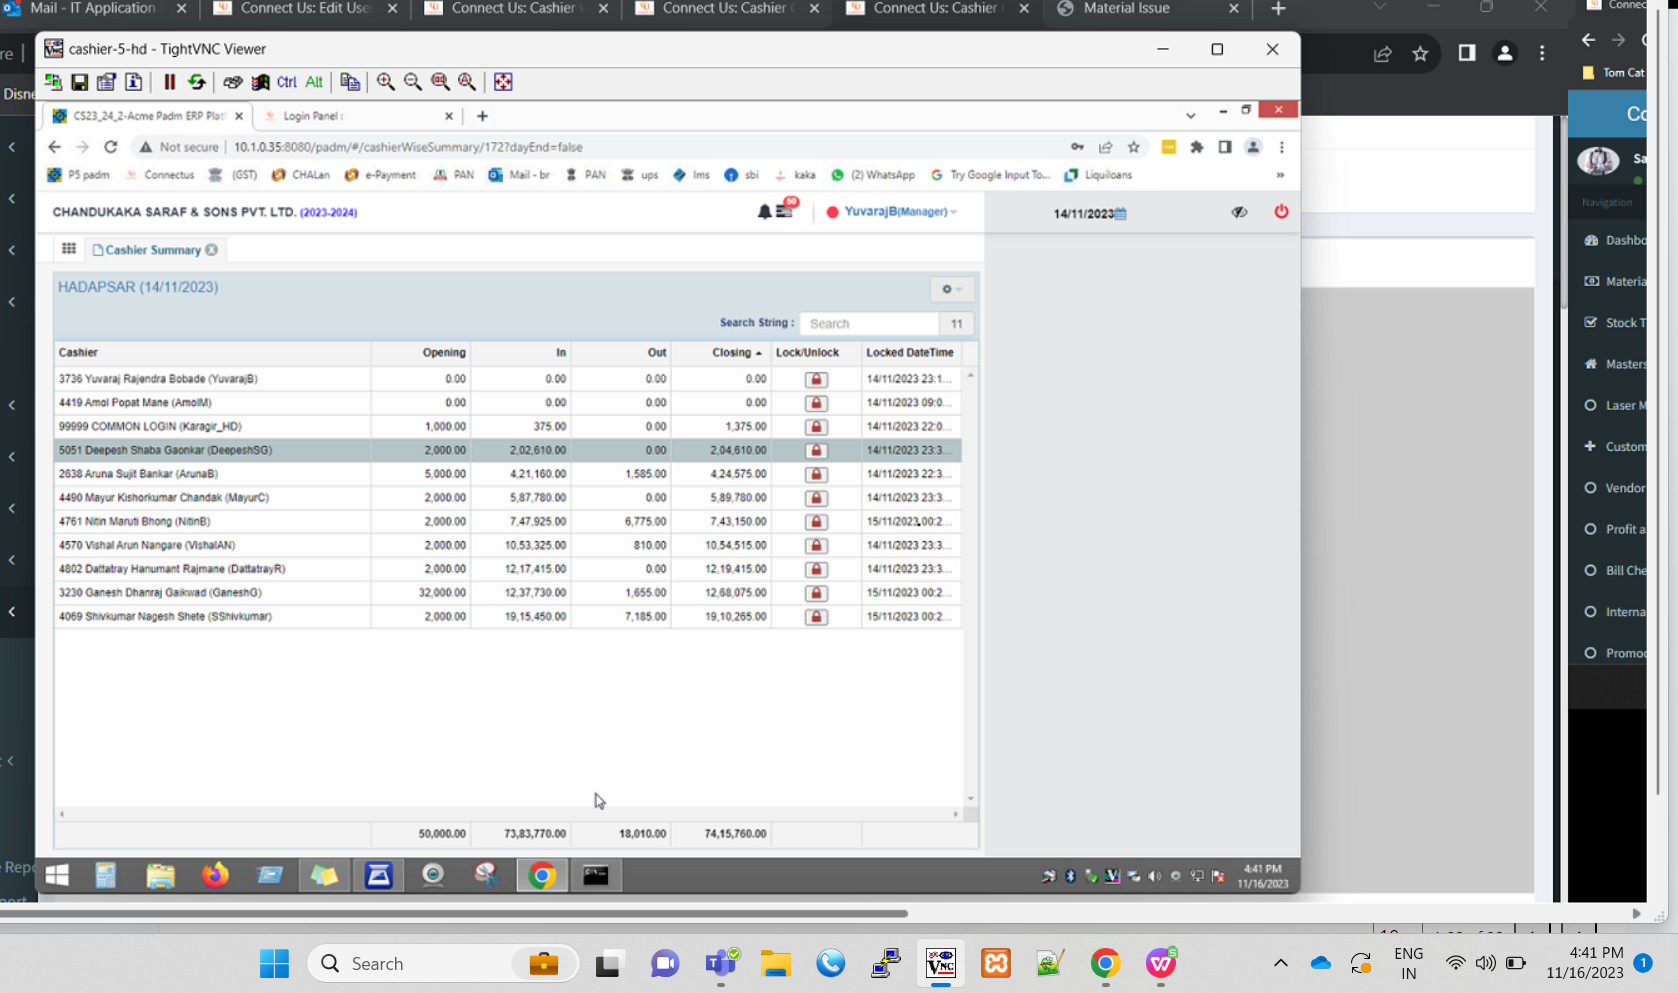Select the Cashier Summary tab
Image resolution: width=1678 pixels, height=993 pixels.
[152, 250]
